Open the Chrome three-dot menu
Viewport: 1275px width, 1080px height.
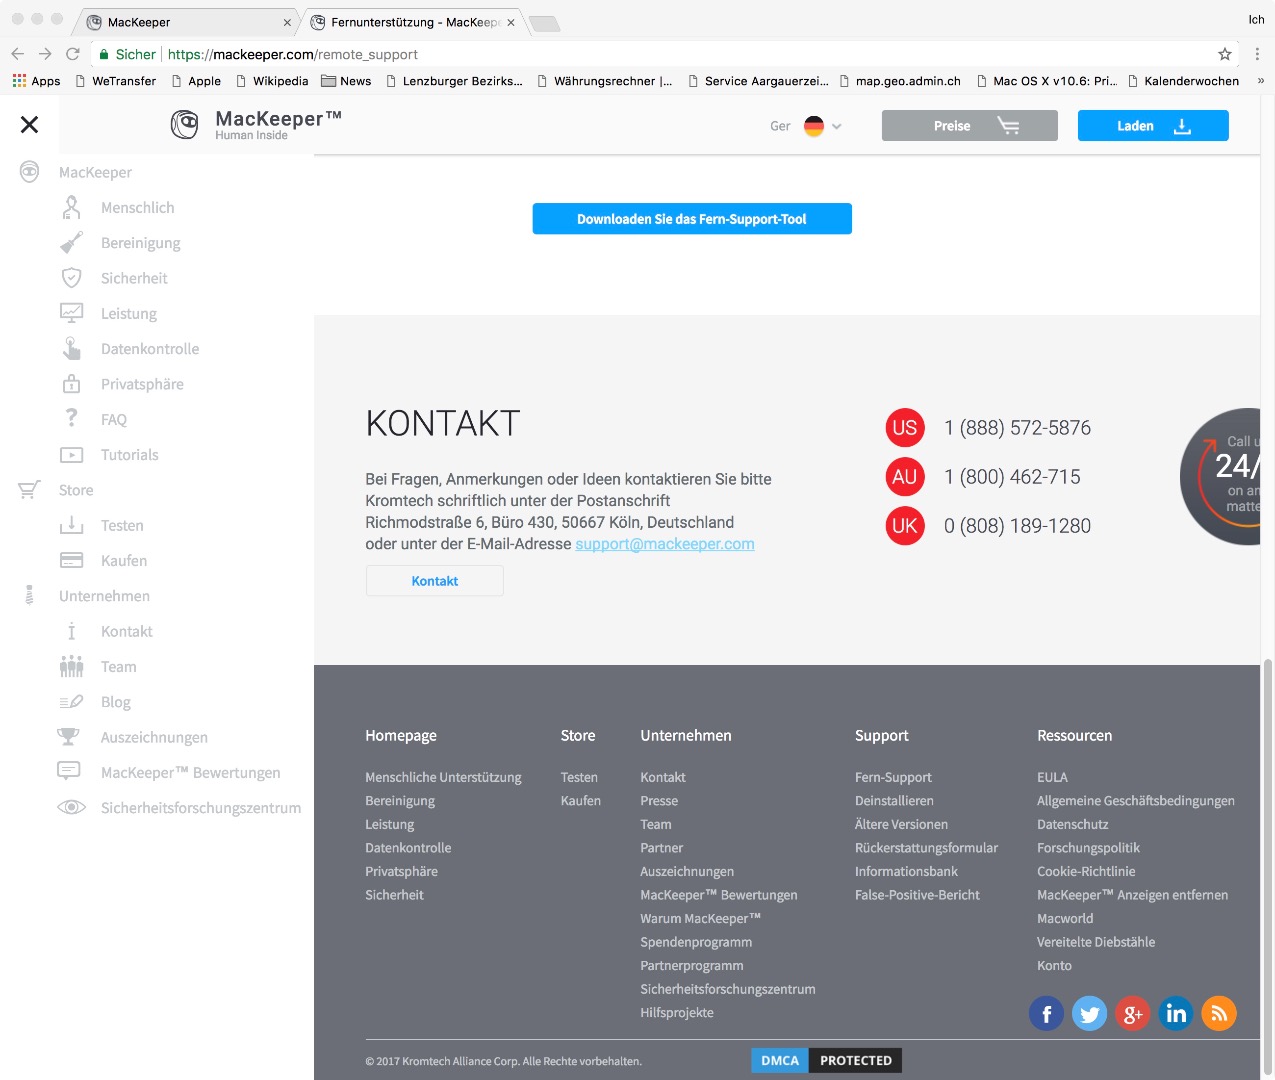1257,54
